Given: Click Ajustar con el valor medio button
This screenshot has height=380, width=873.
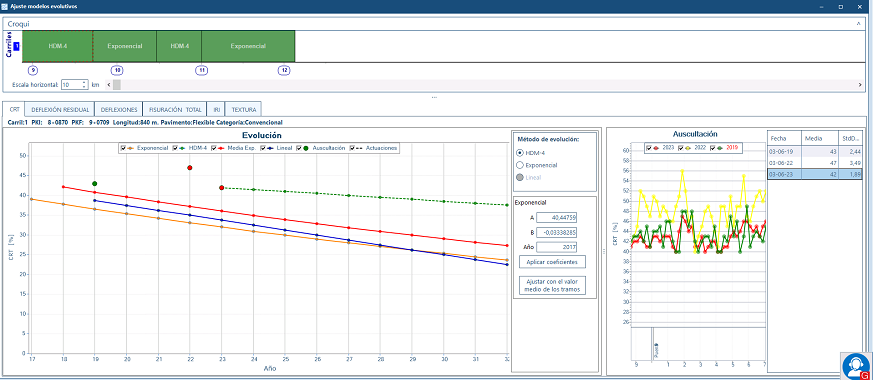Looking at the screenshot, I should tap(552, 286).
